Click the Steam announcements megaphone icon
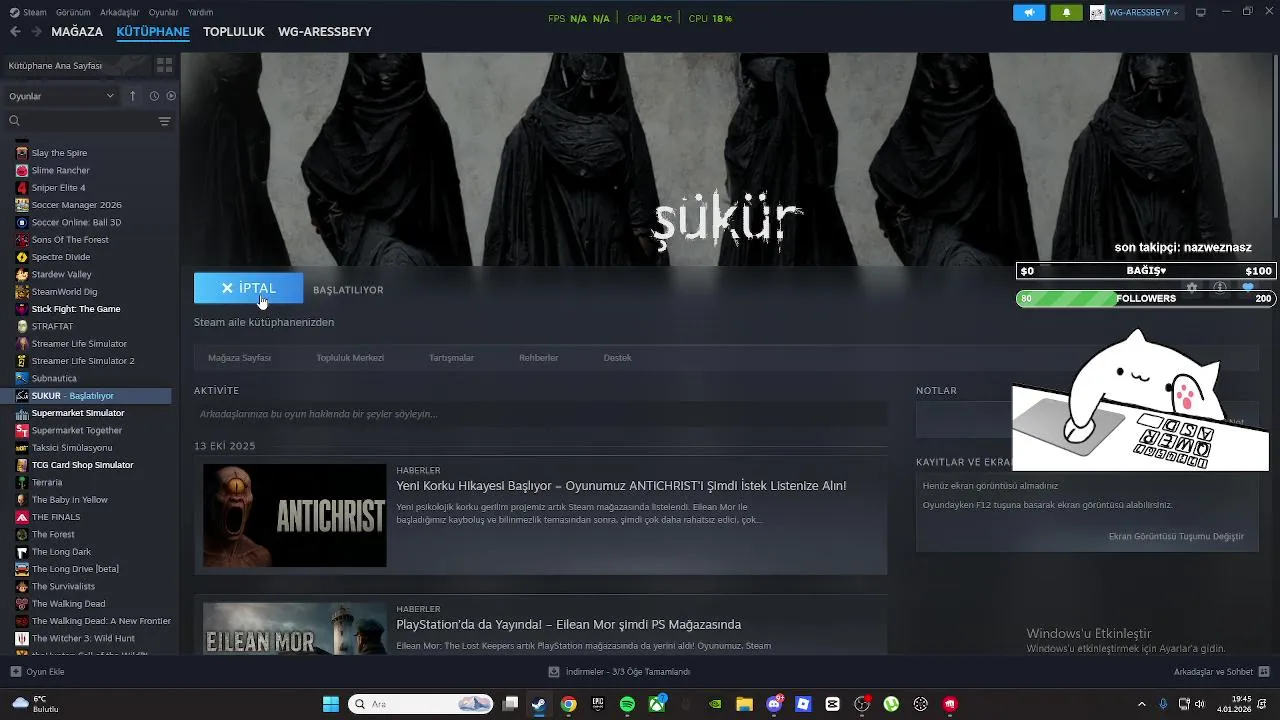Screen dimensions: 1280x720 coord(1029,13)
